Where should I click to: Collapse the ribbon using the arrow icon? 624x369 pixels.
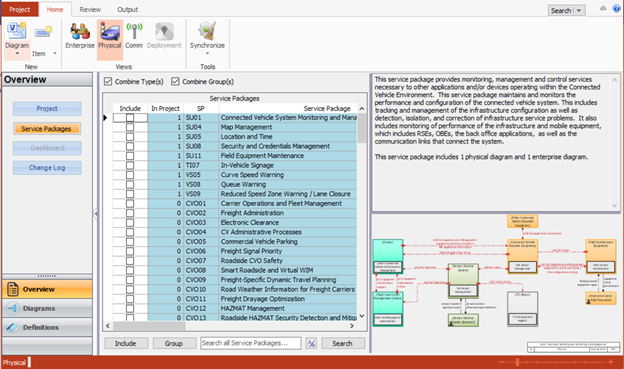pyautogui.click(x=603, y=8)
